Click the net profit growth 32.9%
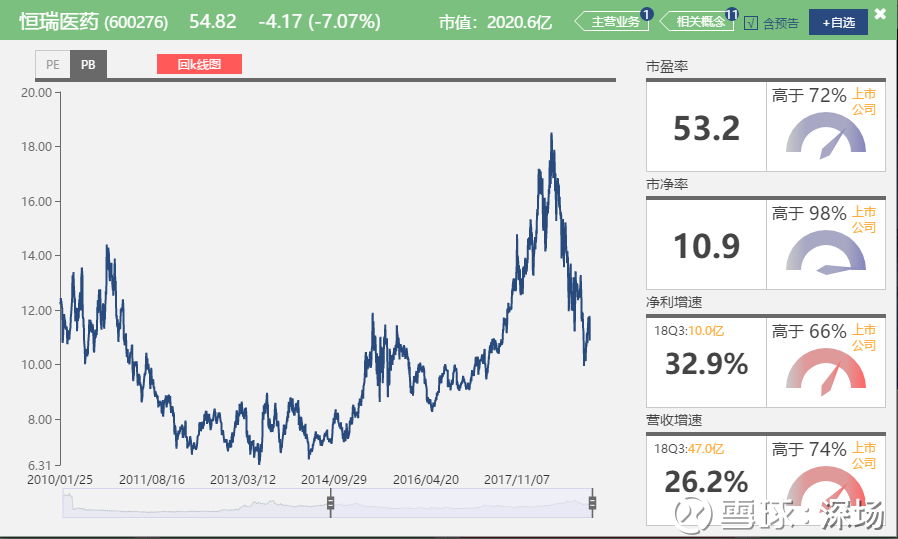Screen dimensions: 898x539 pos(707,364)
